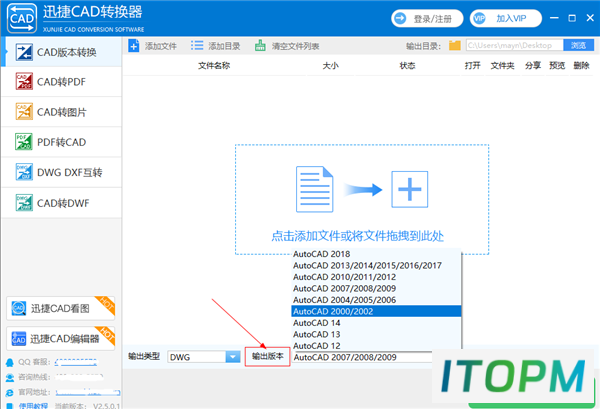Choose AutoCAD 13 option
600x409 pixels.
point(376,334)
